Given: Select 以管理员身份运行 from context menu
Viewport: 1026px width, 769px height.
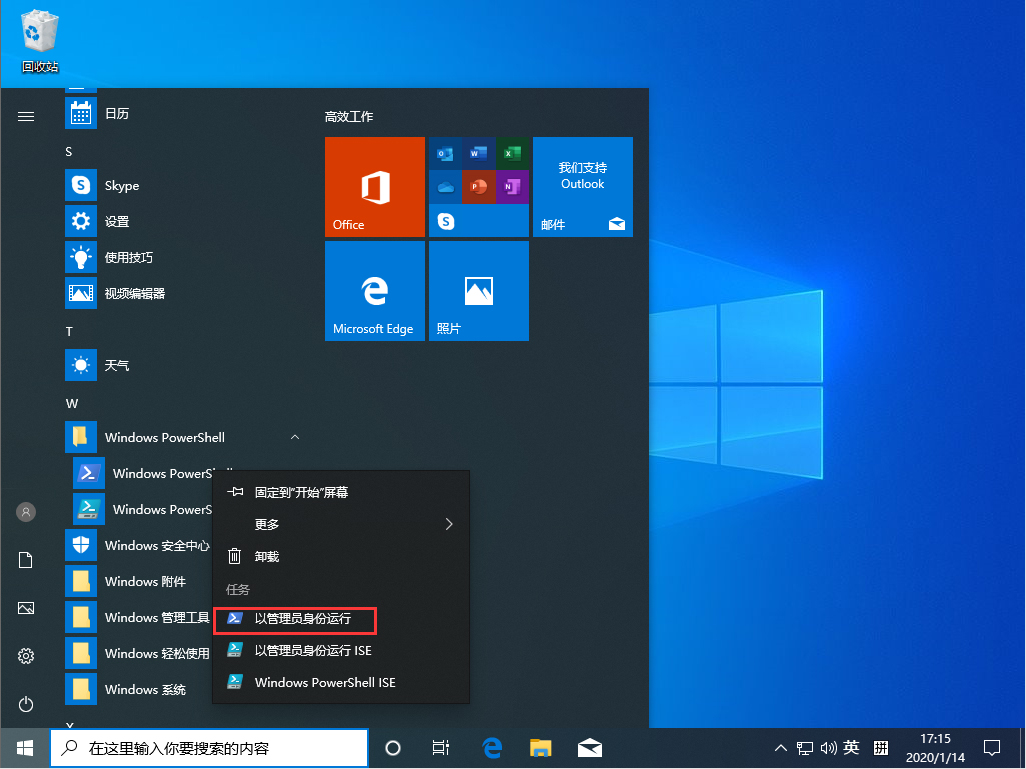Looking at the screenshot, I should (x=296, y=620).
